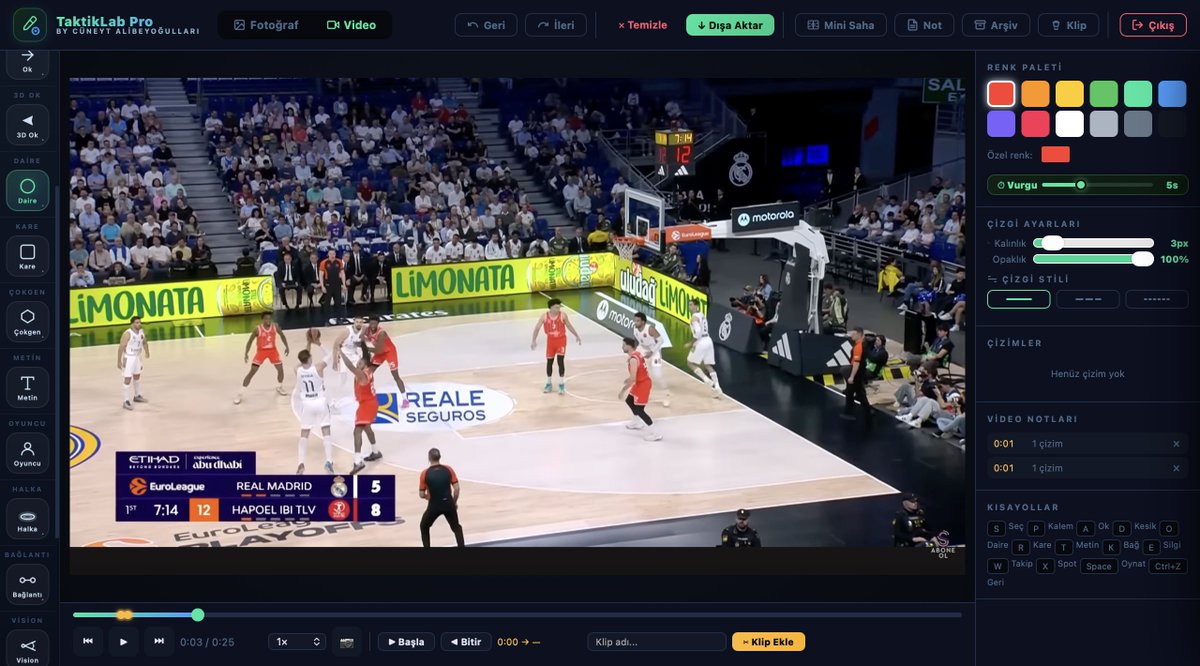Pick the red color swatch
This screenshot has width=1200, height=666.
pos(1001,94)
